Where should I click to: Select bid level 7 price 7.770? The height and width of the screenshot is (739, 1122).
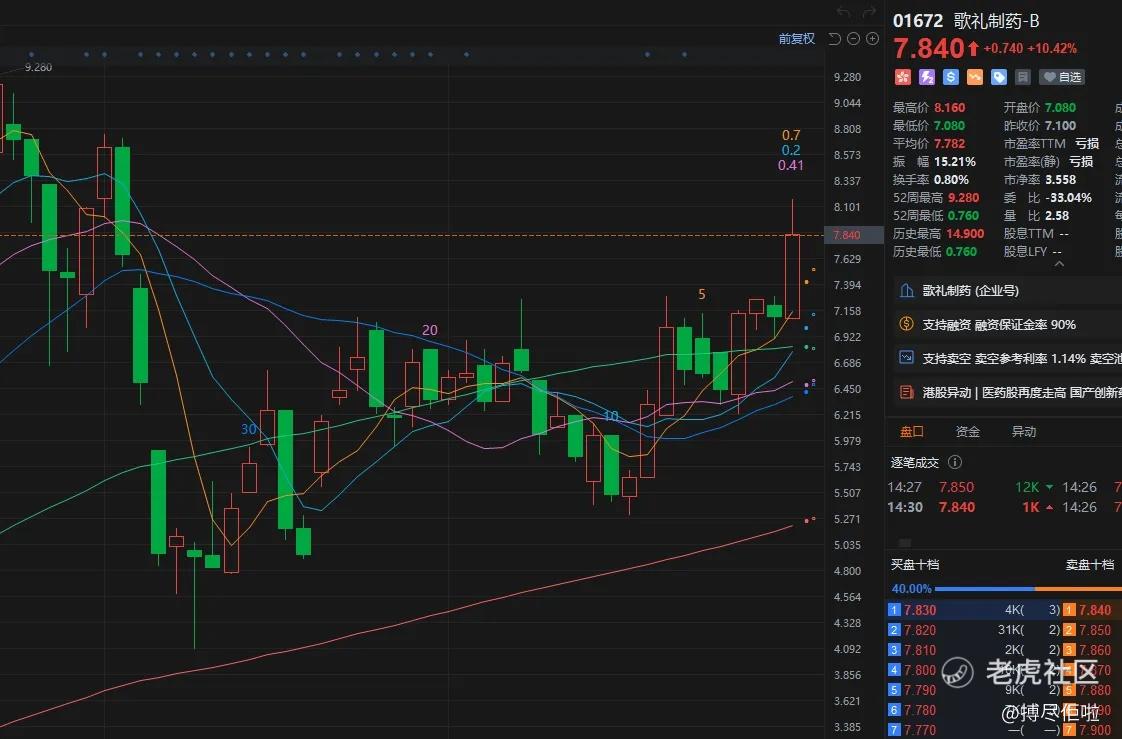click(x=919, y=730)
